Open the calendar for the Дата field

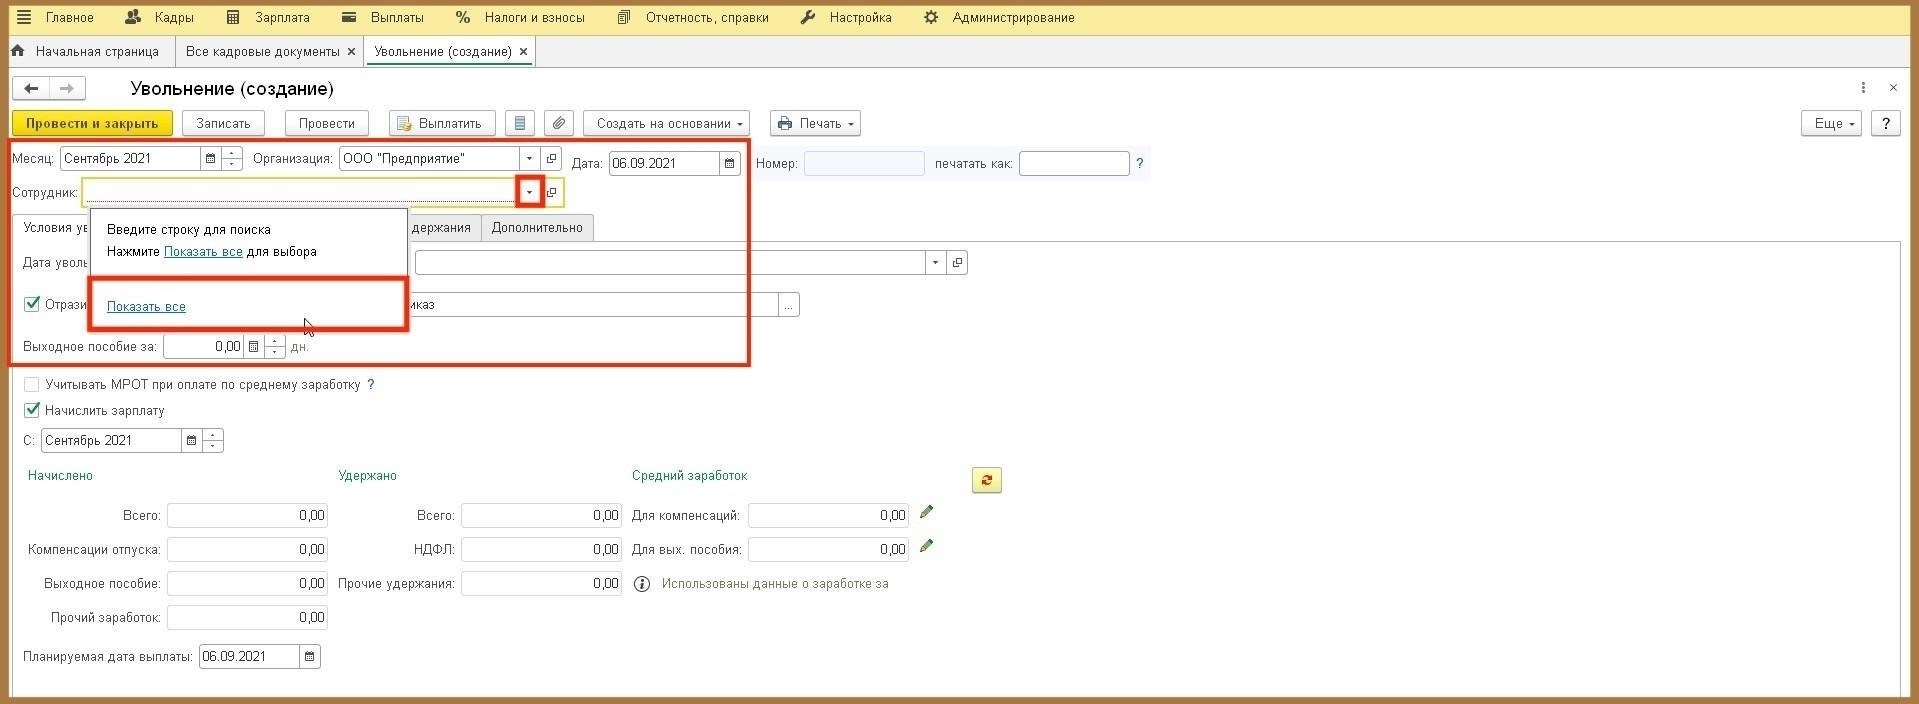pyautogui.click(x=730, y=163)
